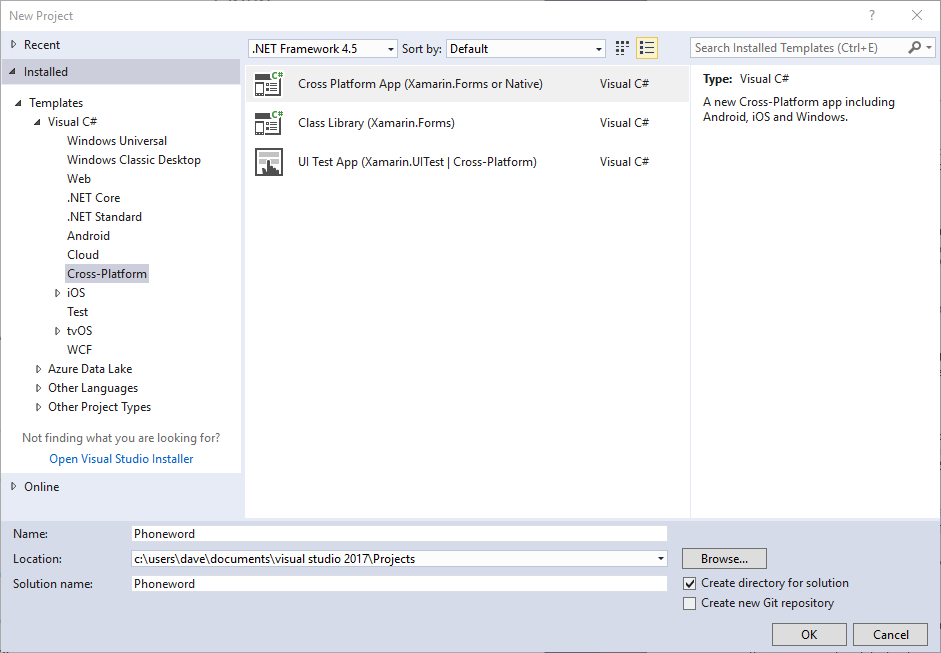Click the search magnifier icon
The width and height of the screenshot is (941, 653).
tap(915, 48)
